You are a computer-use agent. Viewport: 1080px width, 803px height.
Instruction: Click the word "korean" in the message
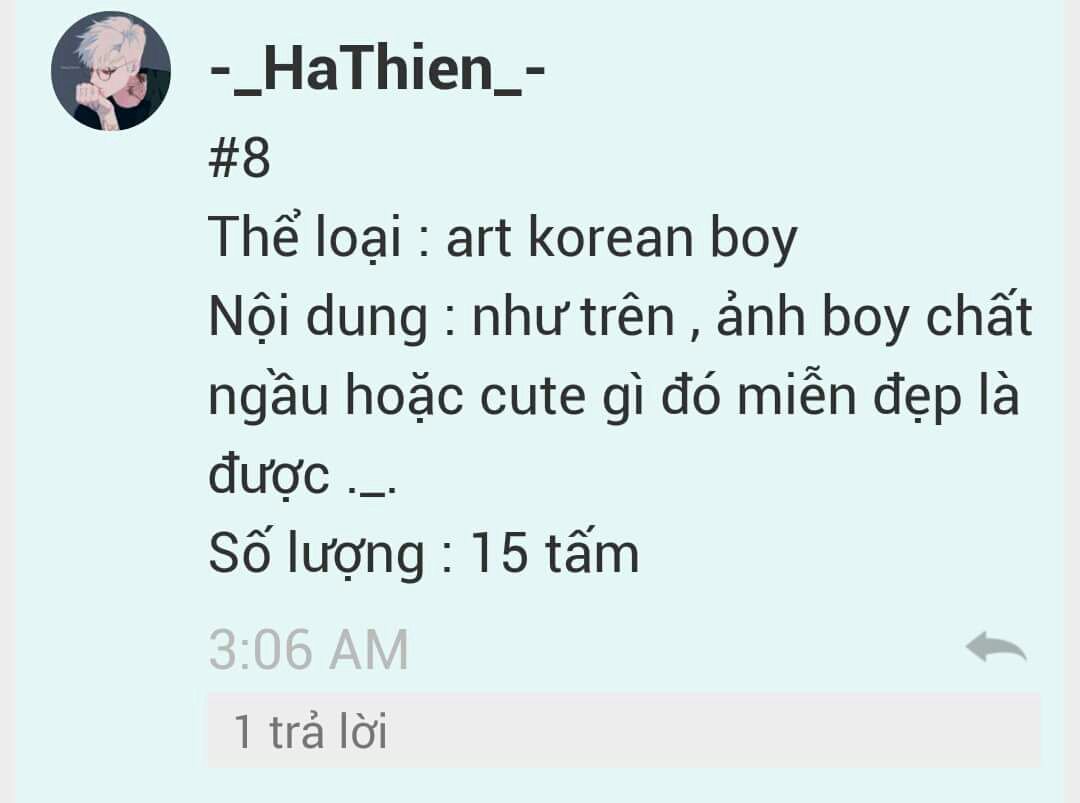pos(610,238)
